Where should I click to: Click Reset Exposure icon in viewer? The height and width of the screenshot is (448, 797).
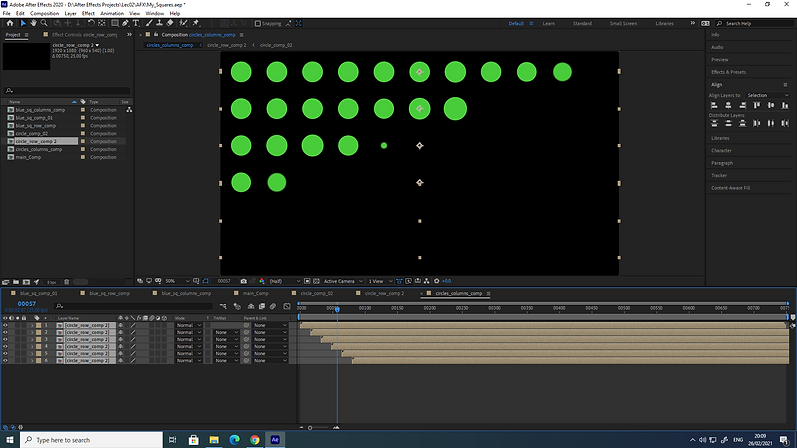click(437, 281)
